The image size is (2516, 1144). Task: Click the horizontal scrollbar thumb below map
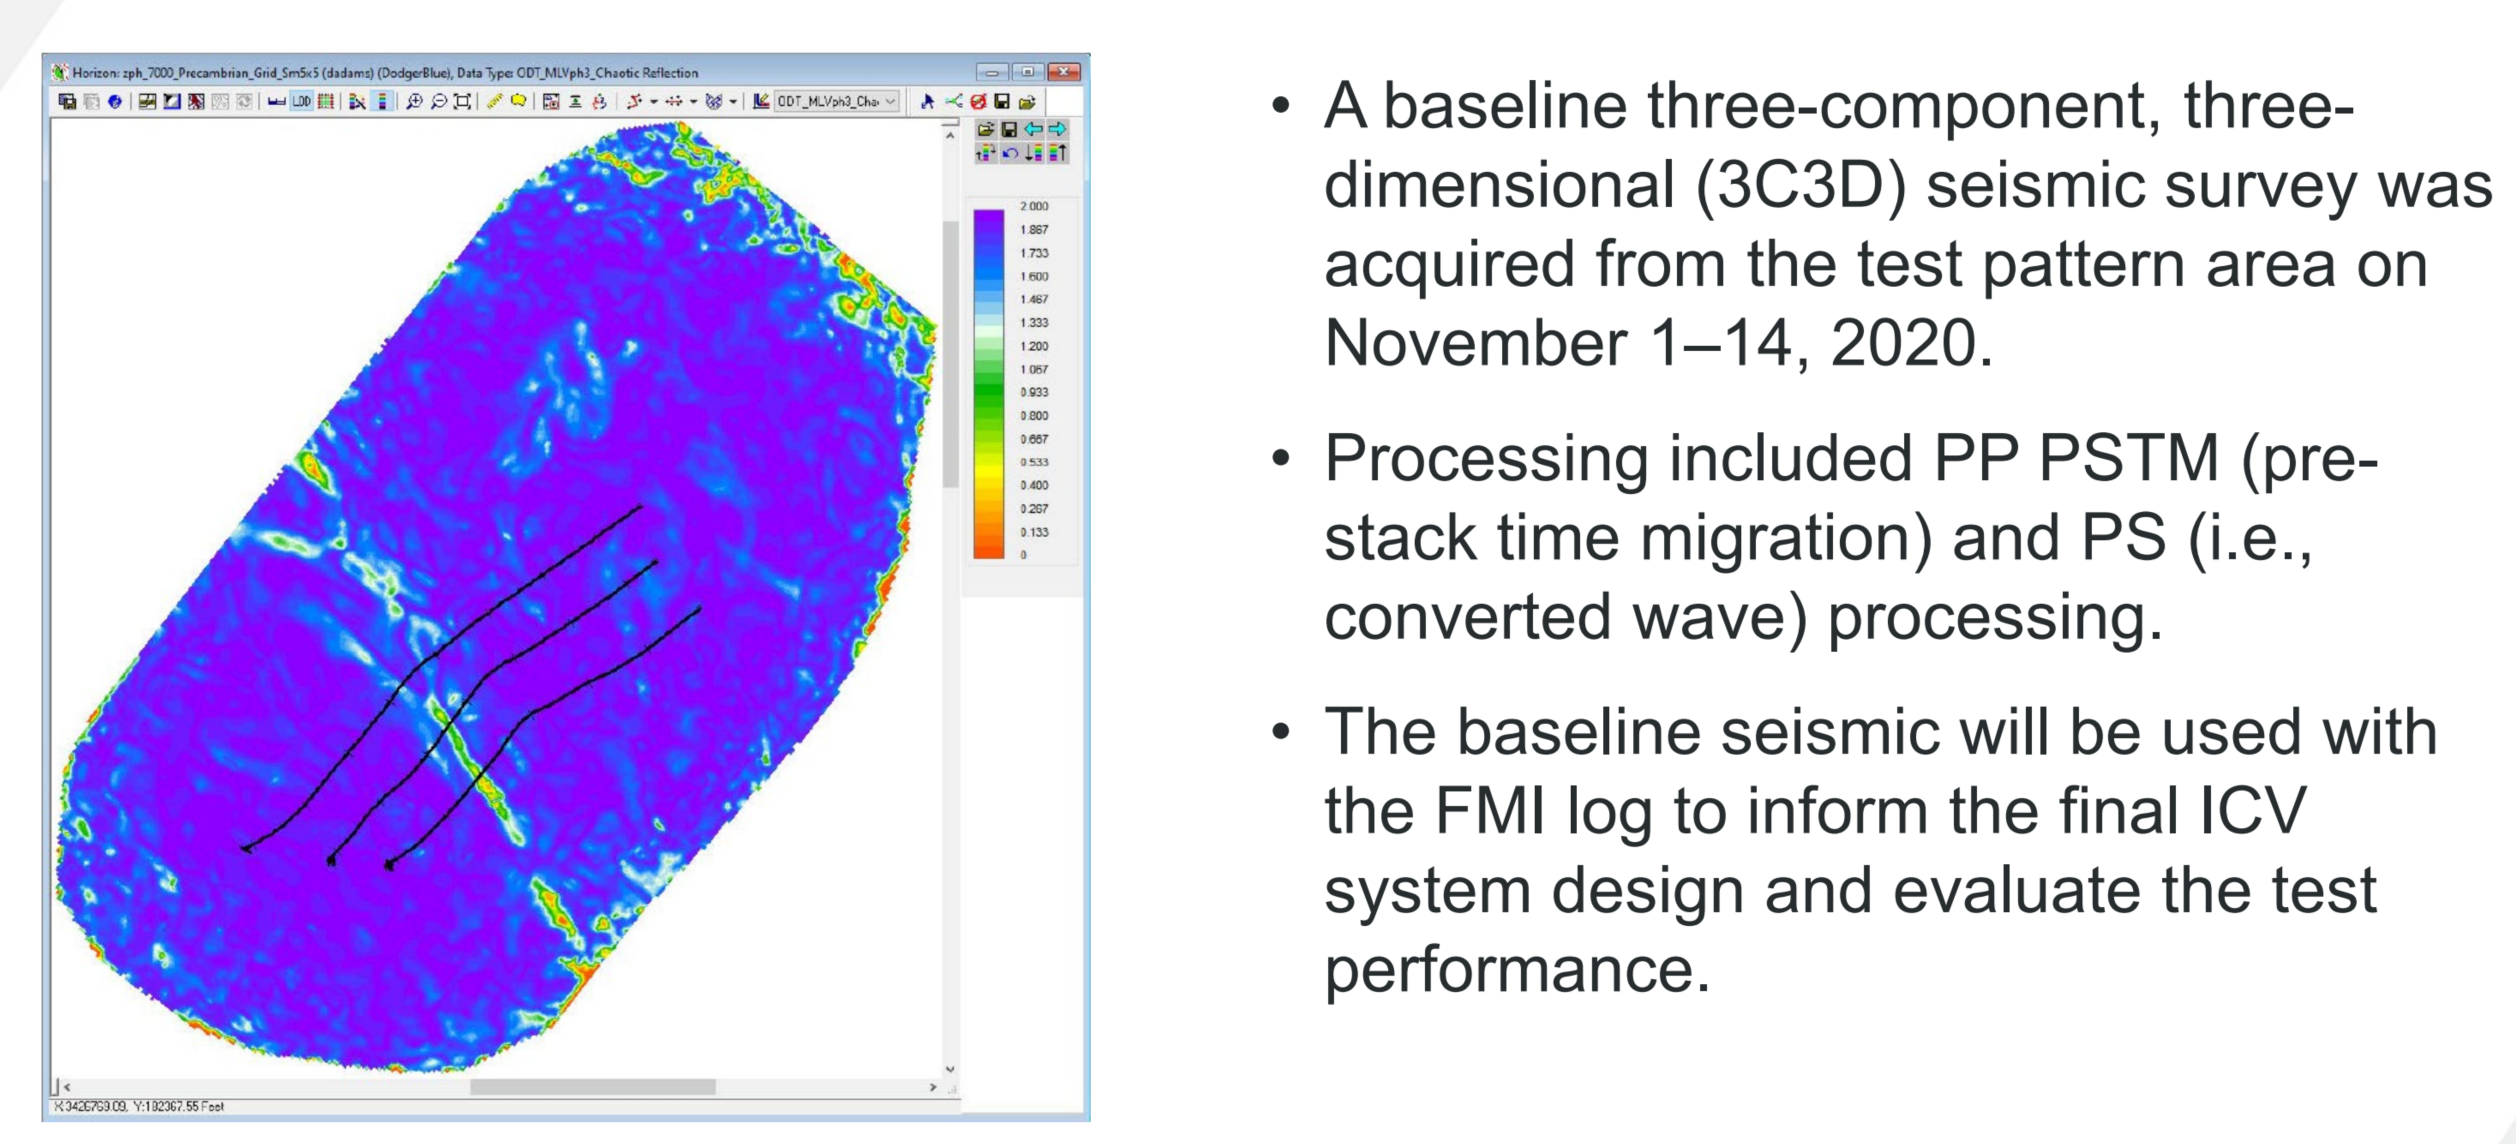(592, 1086)
